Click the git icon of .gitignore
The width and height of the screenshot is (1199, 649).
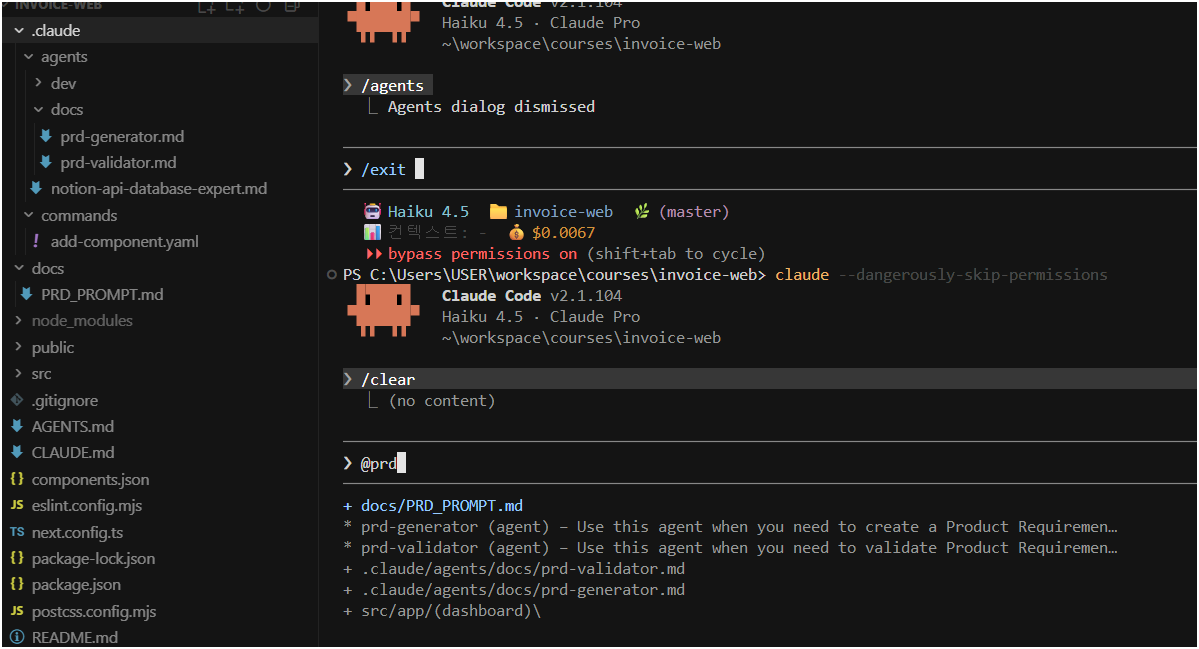(x=17, y=400)
